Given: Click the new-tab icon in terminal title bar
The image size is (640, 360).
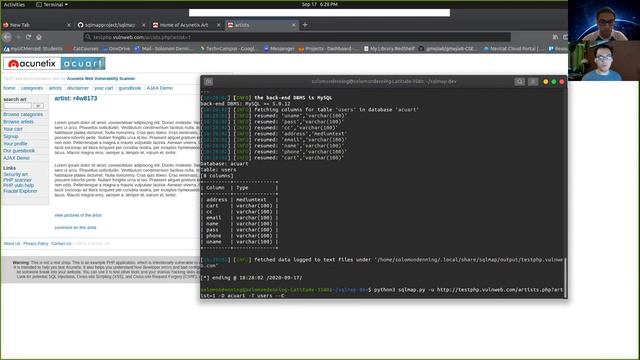Looking at the screenshot, I should tap(209, 82).
